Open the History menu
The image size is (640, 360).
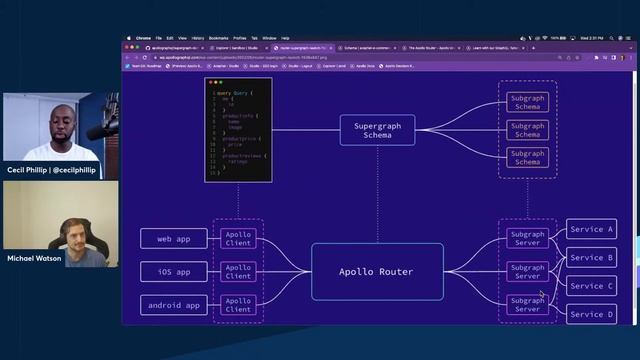198,38
